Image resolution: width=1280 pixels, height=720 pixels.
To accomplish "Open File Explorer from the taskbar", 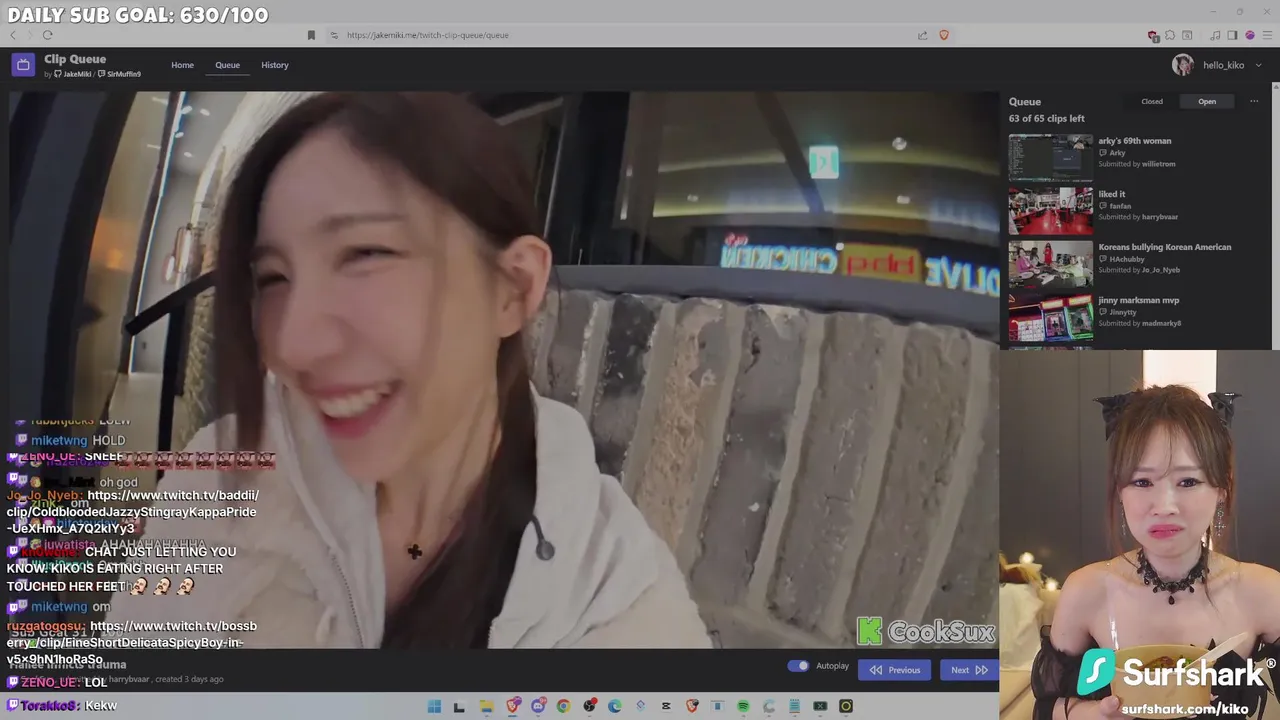I will pos(487,706).
